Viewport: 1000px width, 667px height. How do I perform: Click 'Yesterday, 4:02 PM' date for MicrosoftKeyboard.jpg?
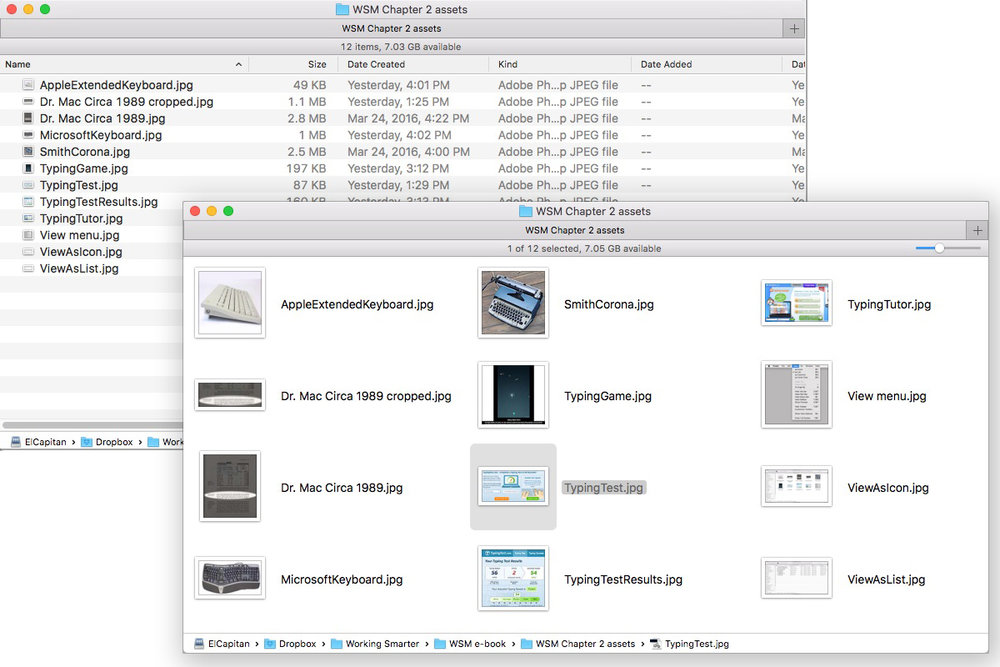399,135
